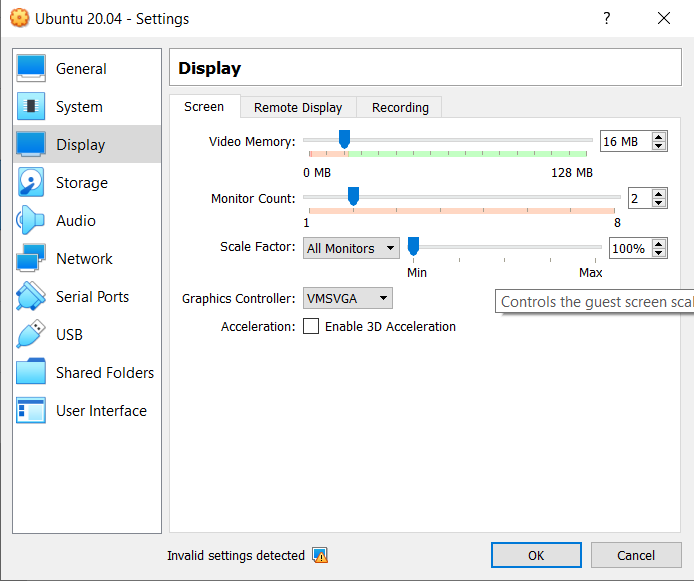Click the Display monitor icon in sidebar
Screen dimensions: 694x581
31,145
